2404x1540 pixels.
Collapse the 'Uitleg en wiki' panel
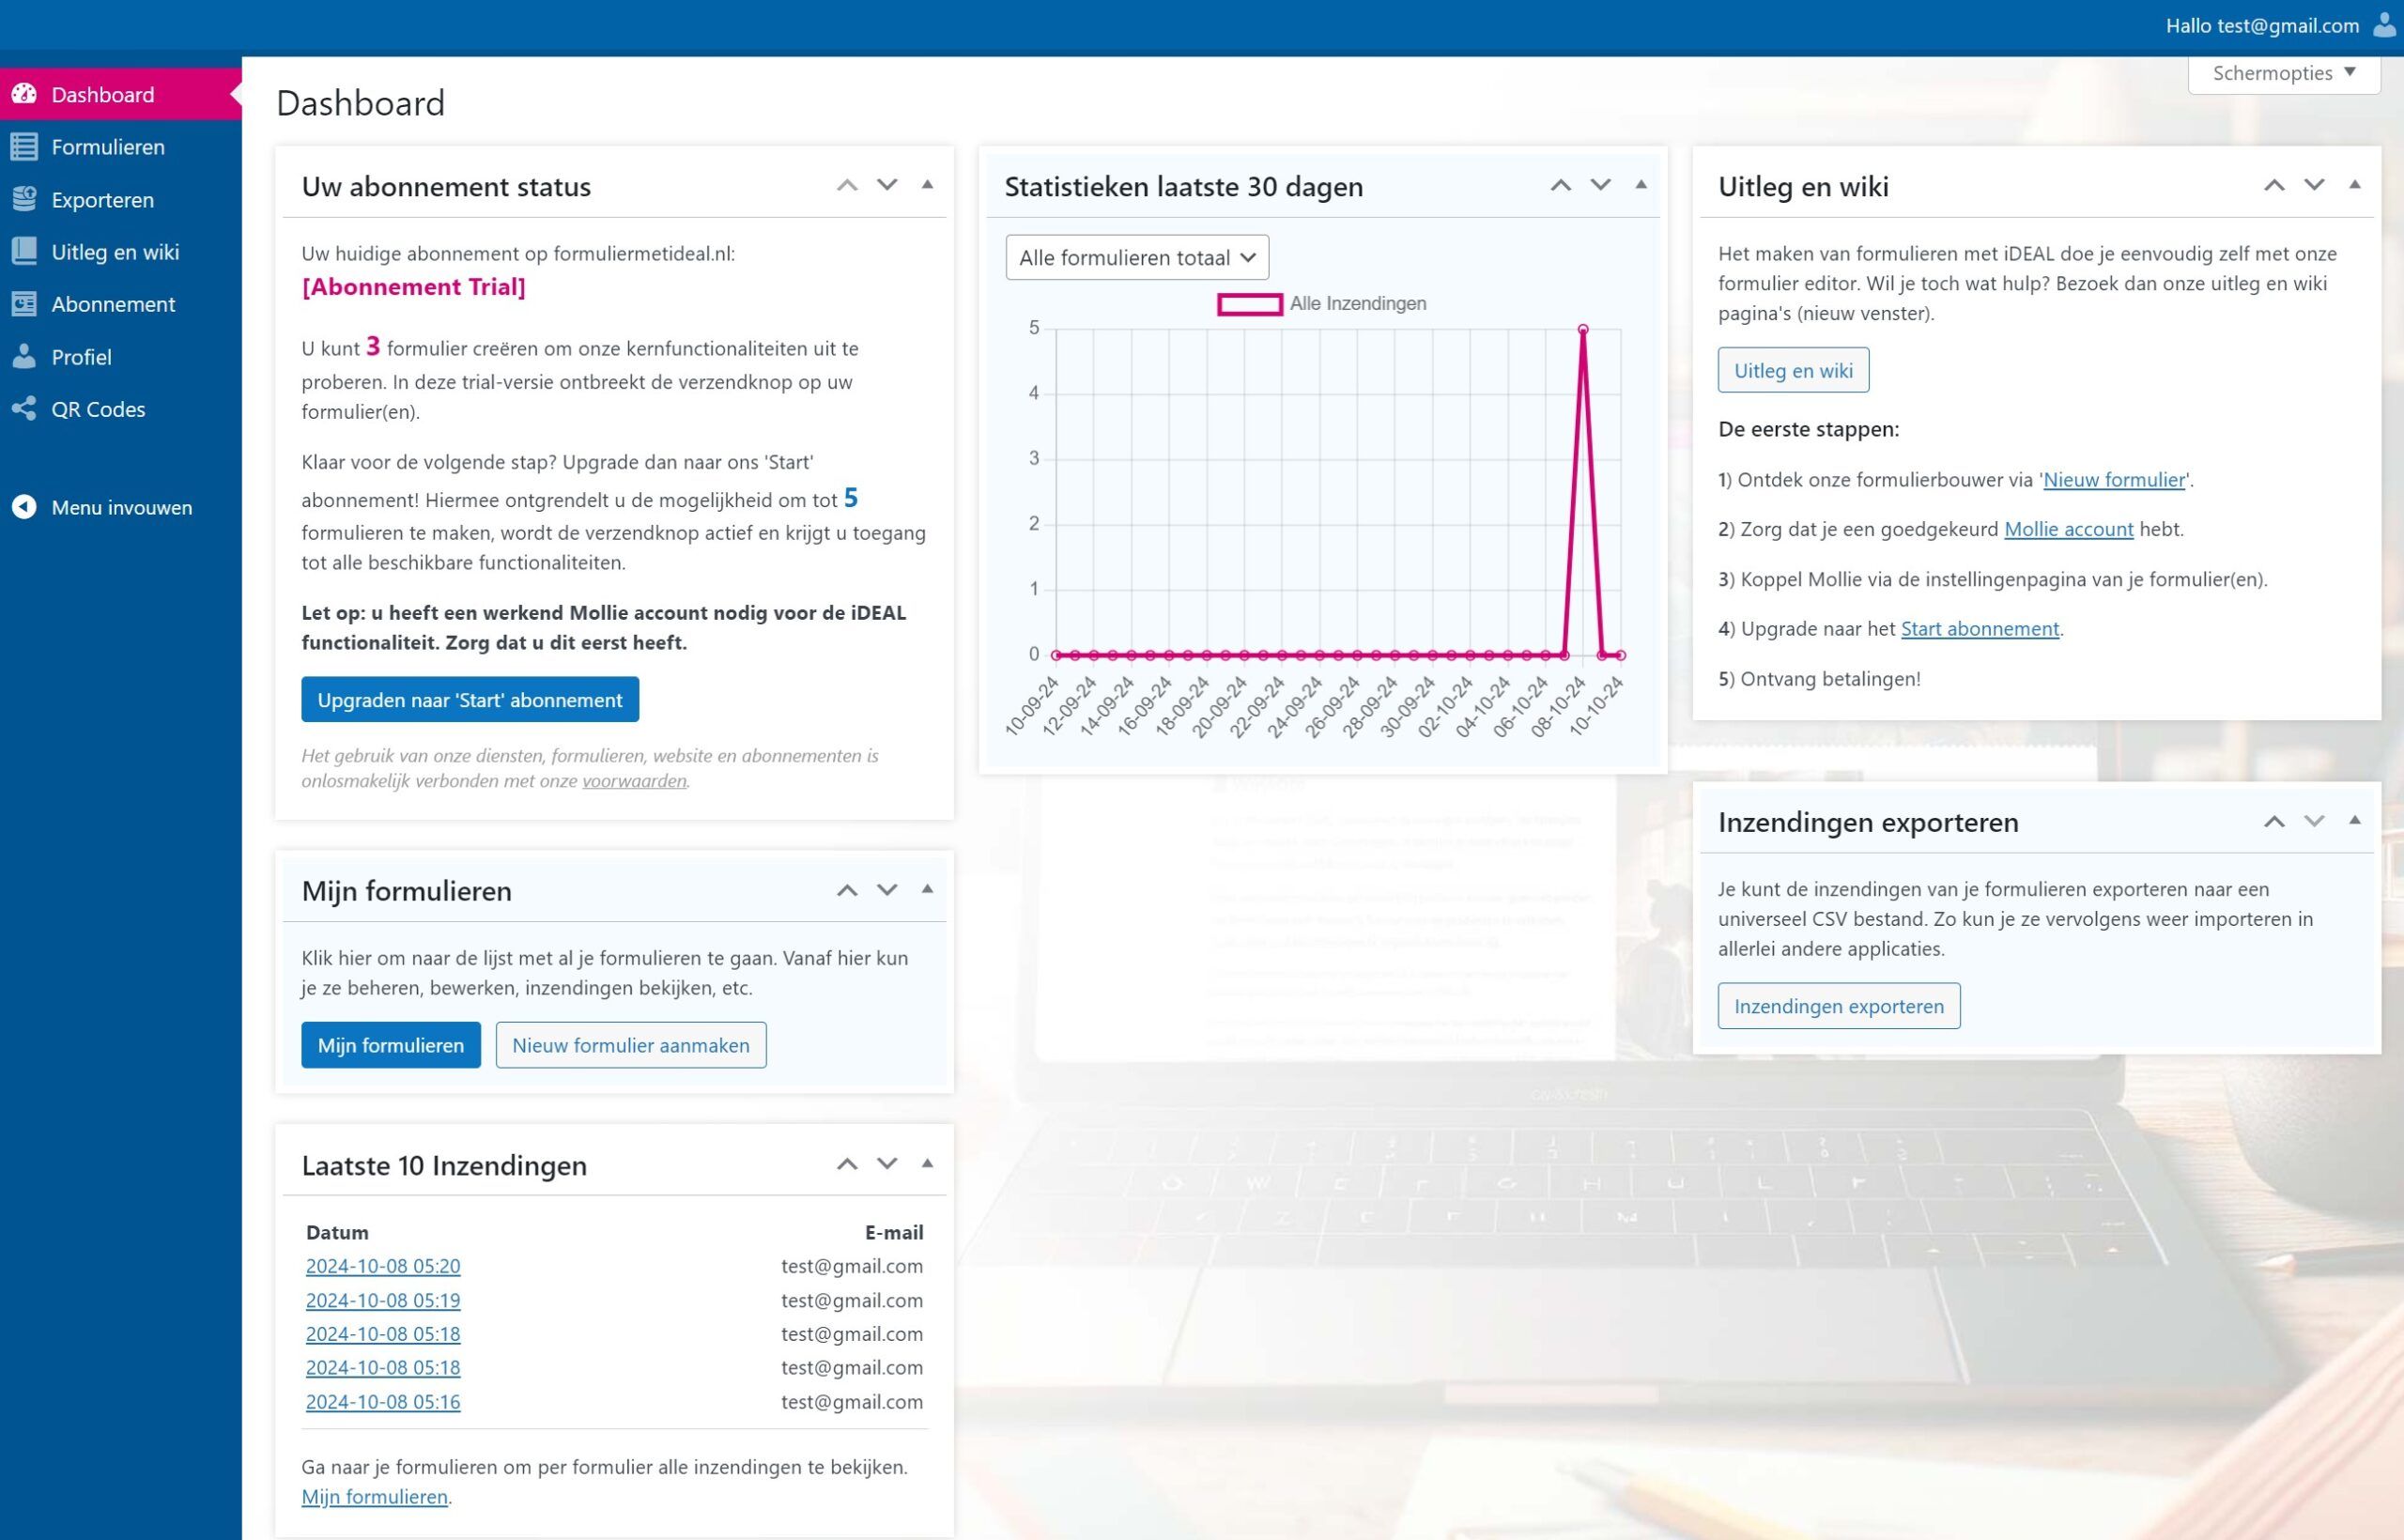2355,184
